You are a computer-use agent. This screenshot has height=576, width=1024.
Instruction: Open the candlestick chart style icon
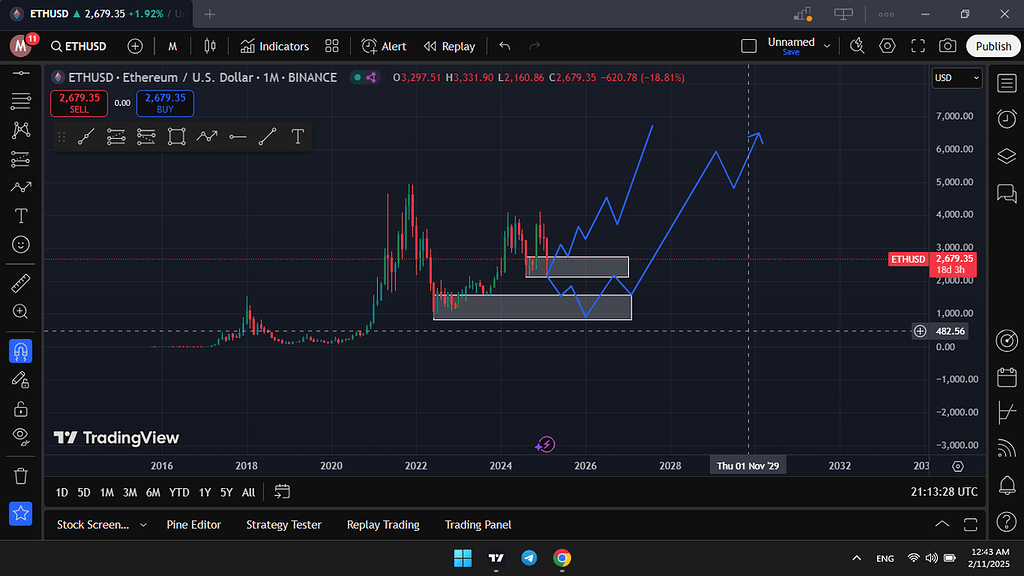point(209,46)
